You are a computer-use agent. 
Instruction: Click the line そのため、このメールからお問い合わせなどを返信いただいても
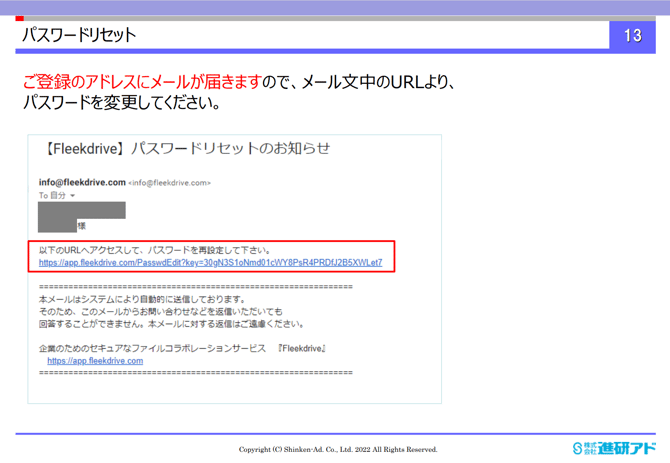pyautogui.click(x=161, y=312)
